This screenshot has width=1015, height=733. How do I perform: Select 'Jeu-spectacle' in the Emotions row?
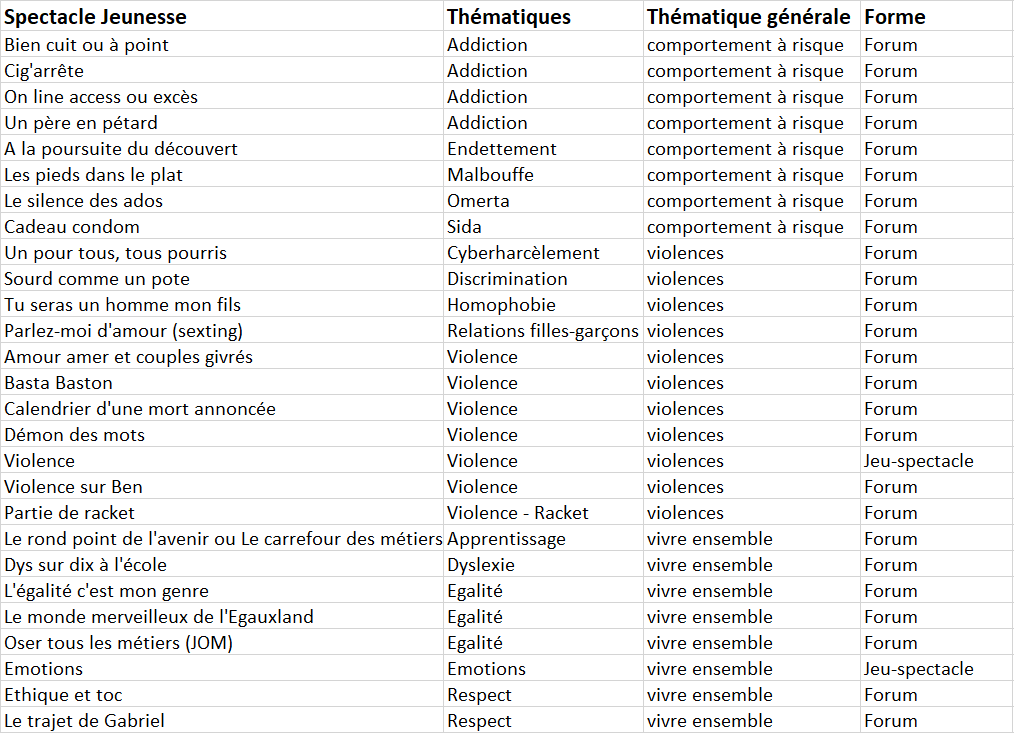point(918,669)
